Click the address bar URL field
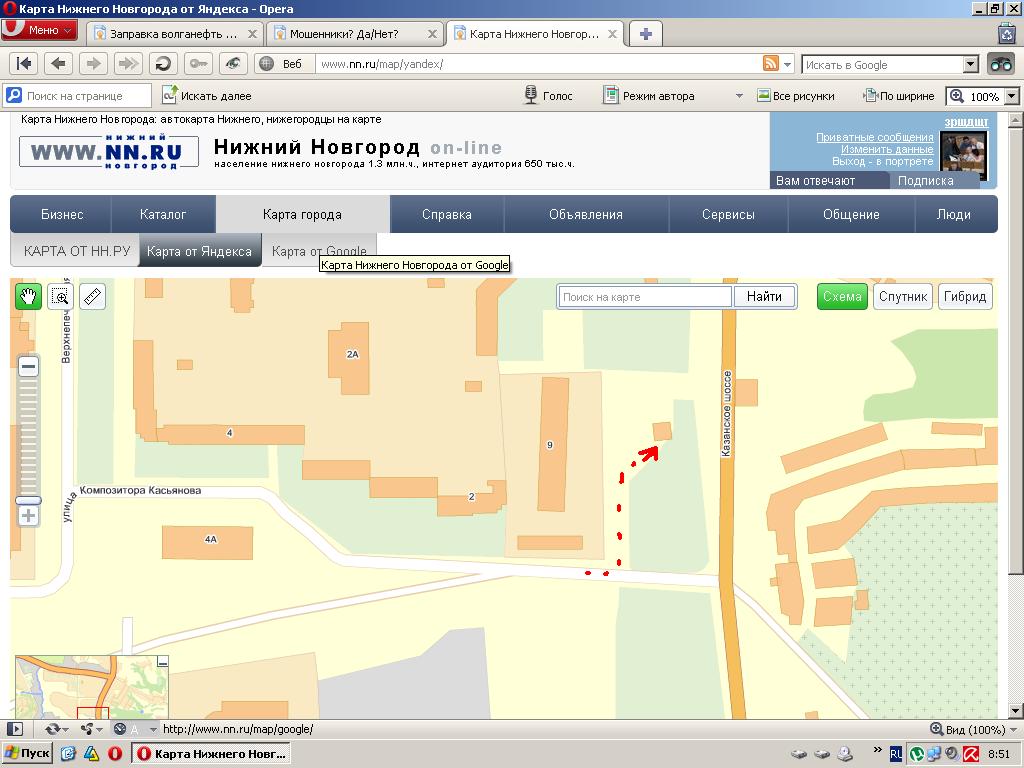The height and width of the screenshot is (768, 1024). pos(538,64)
